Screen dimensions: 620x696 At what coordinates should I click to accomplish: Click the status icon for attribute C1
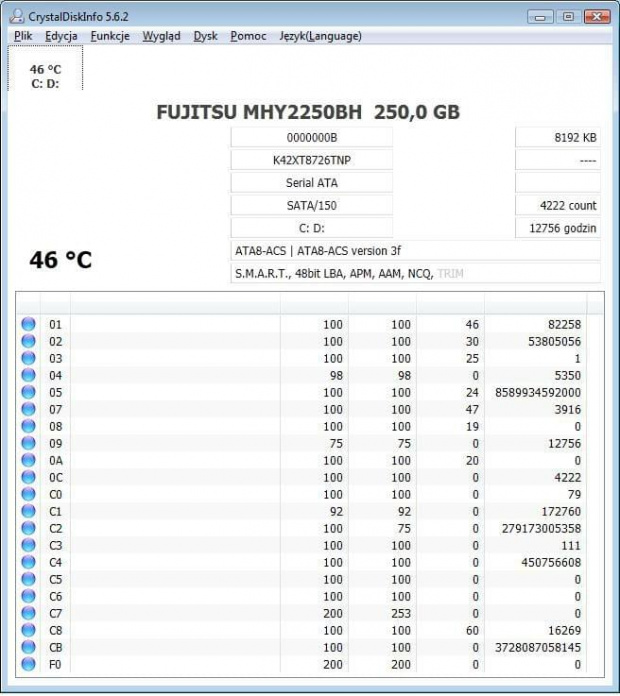click(x=28, y=511)
